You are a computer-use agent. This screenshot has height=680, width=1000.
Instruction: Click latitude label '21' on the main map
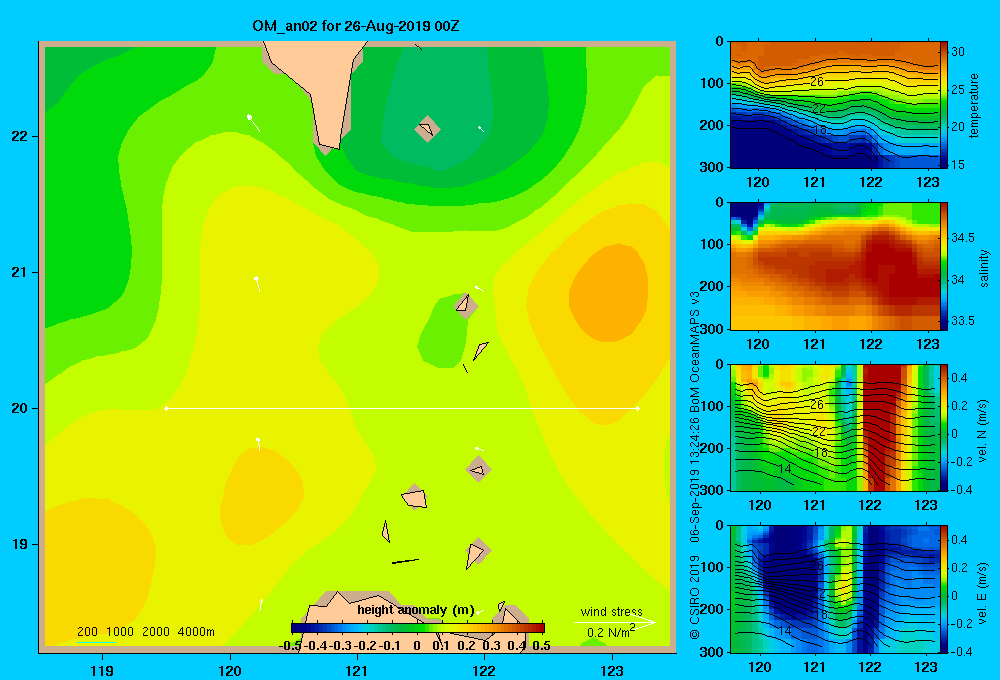pyautogui.click(x=19, y=272)
